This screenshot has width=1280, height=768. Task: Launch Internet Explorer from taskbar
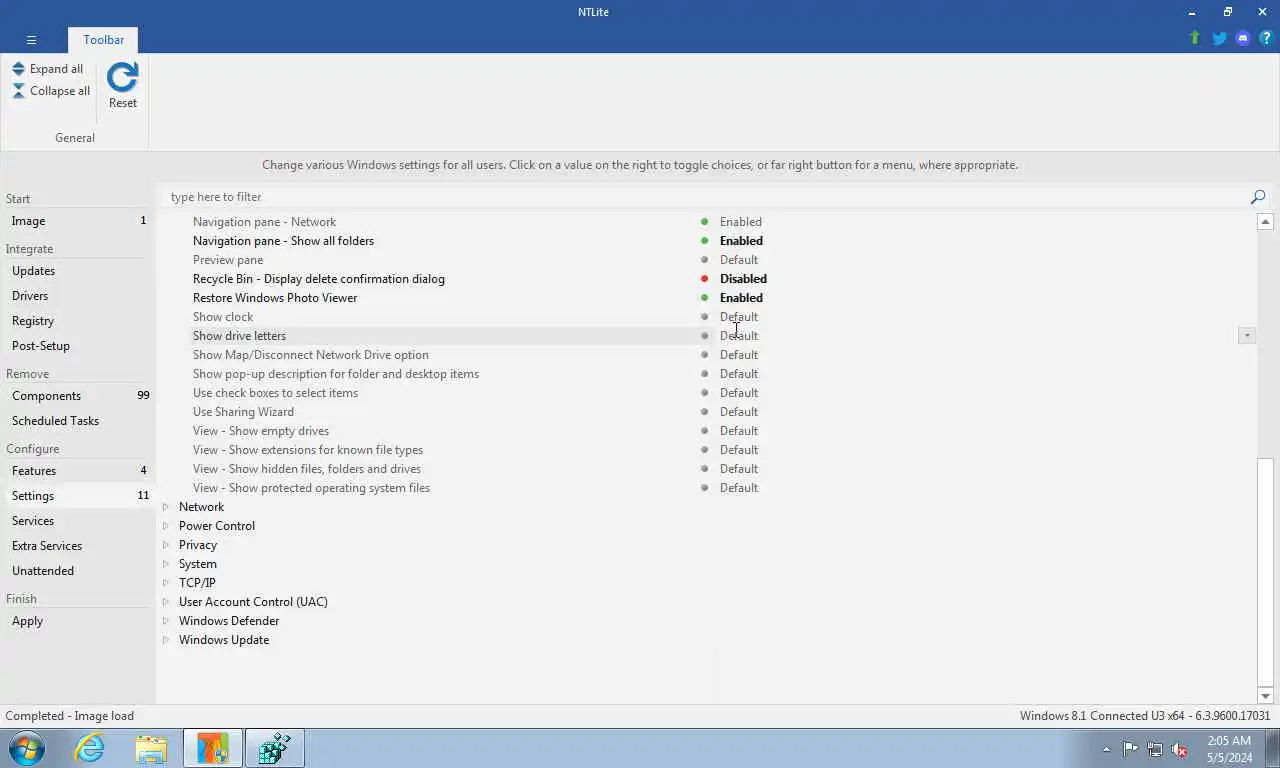pos(89,748)
